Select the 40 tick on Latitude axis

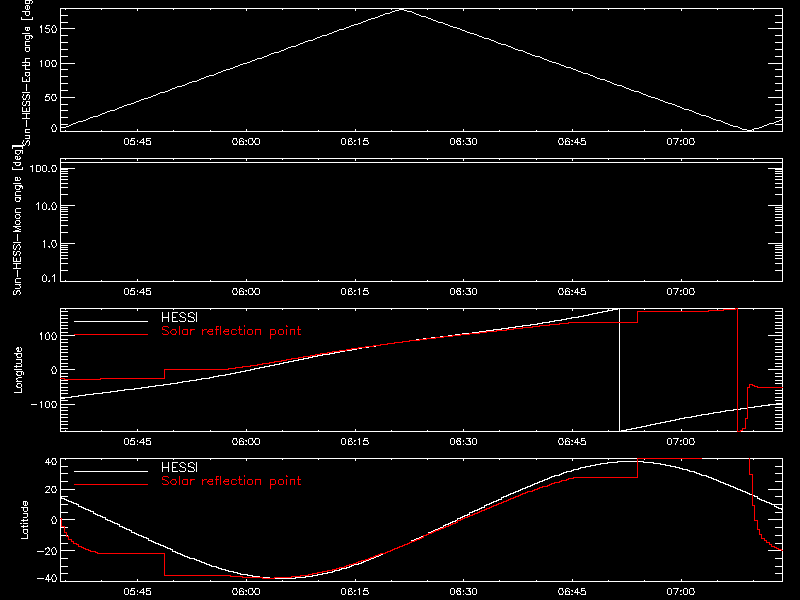coord(51,462)
